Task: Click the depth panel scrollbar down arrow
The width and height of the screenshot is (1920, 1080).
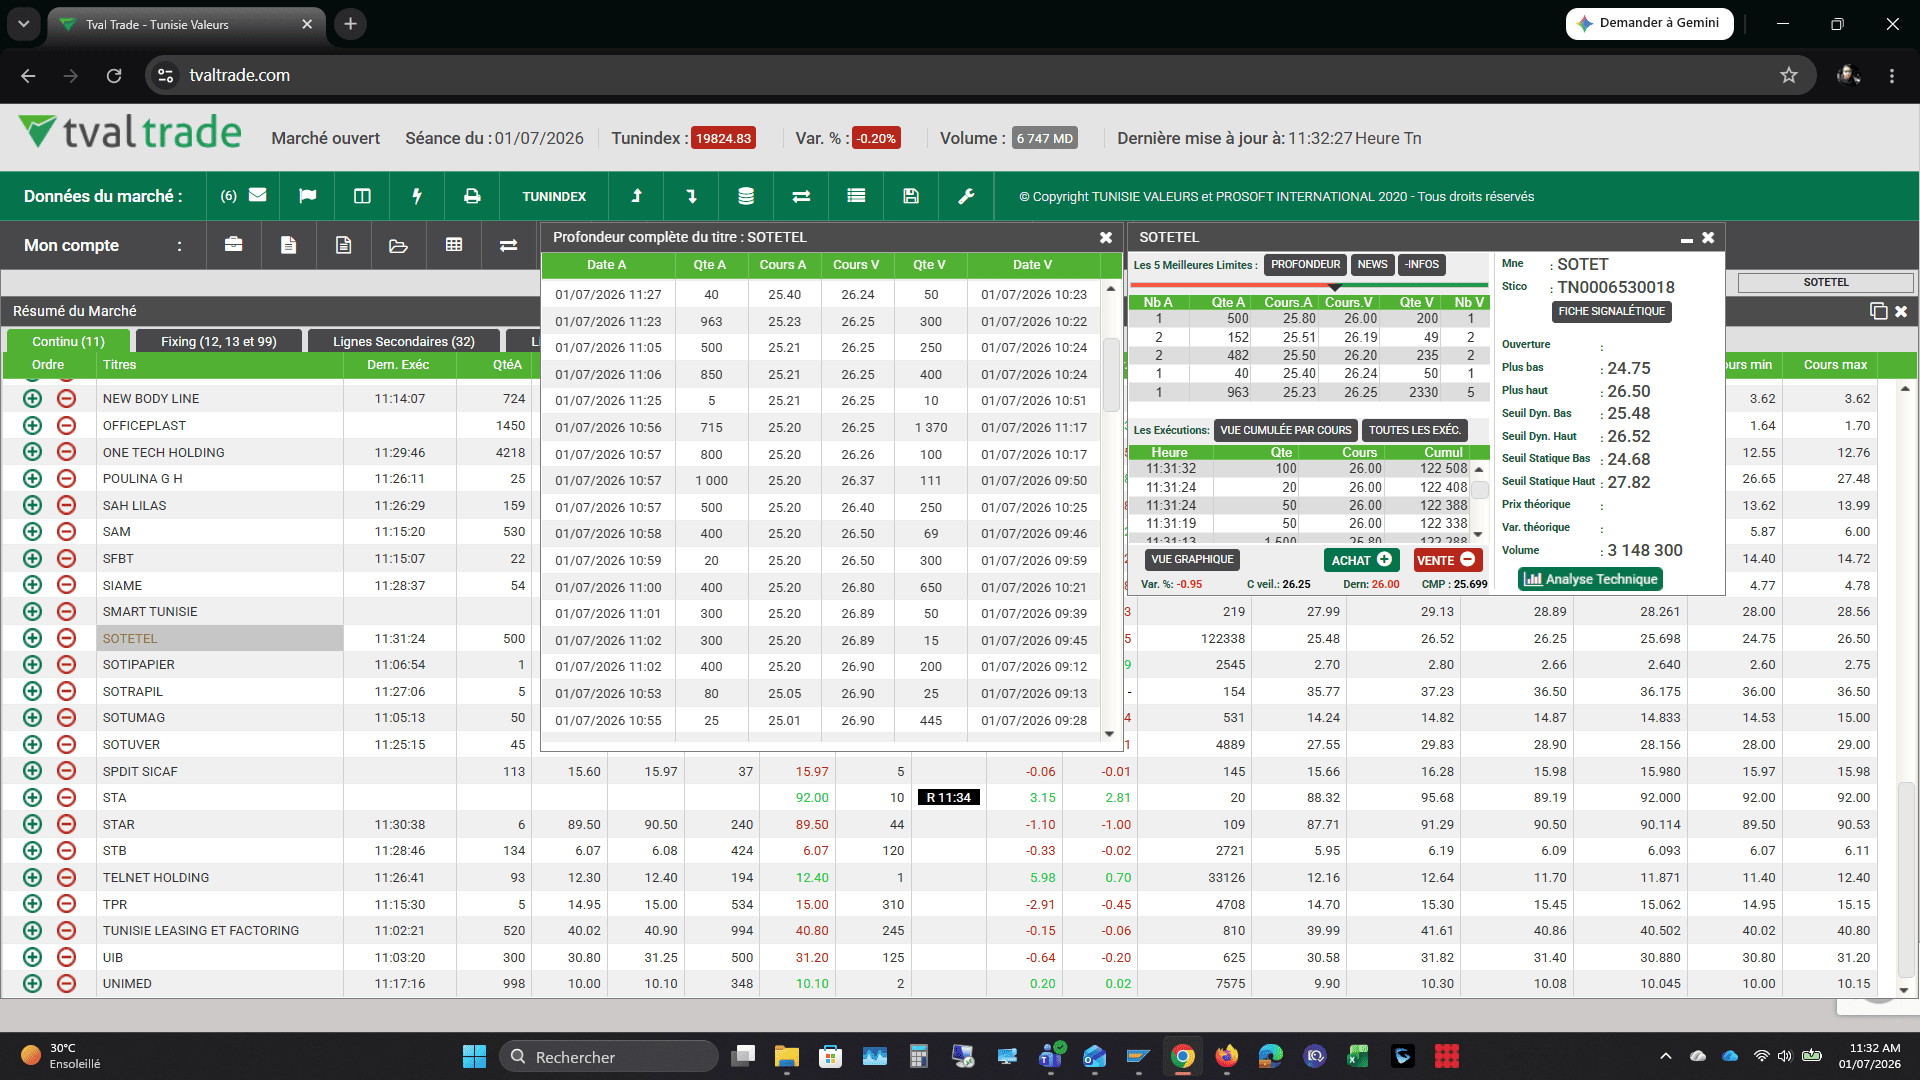Action: click(1110, 734)
